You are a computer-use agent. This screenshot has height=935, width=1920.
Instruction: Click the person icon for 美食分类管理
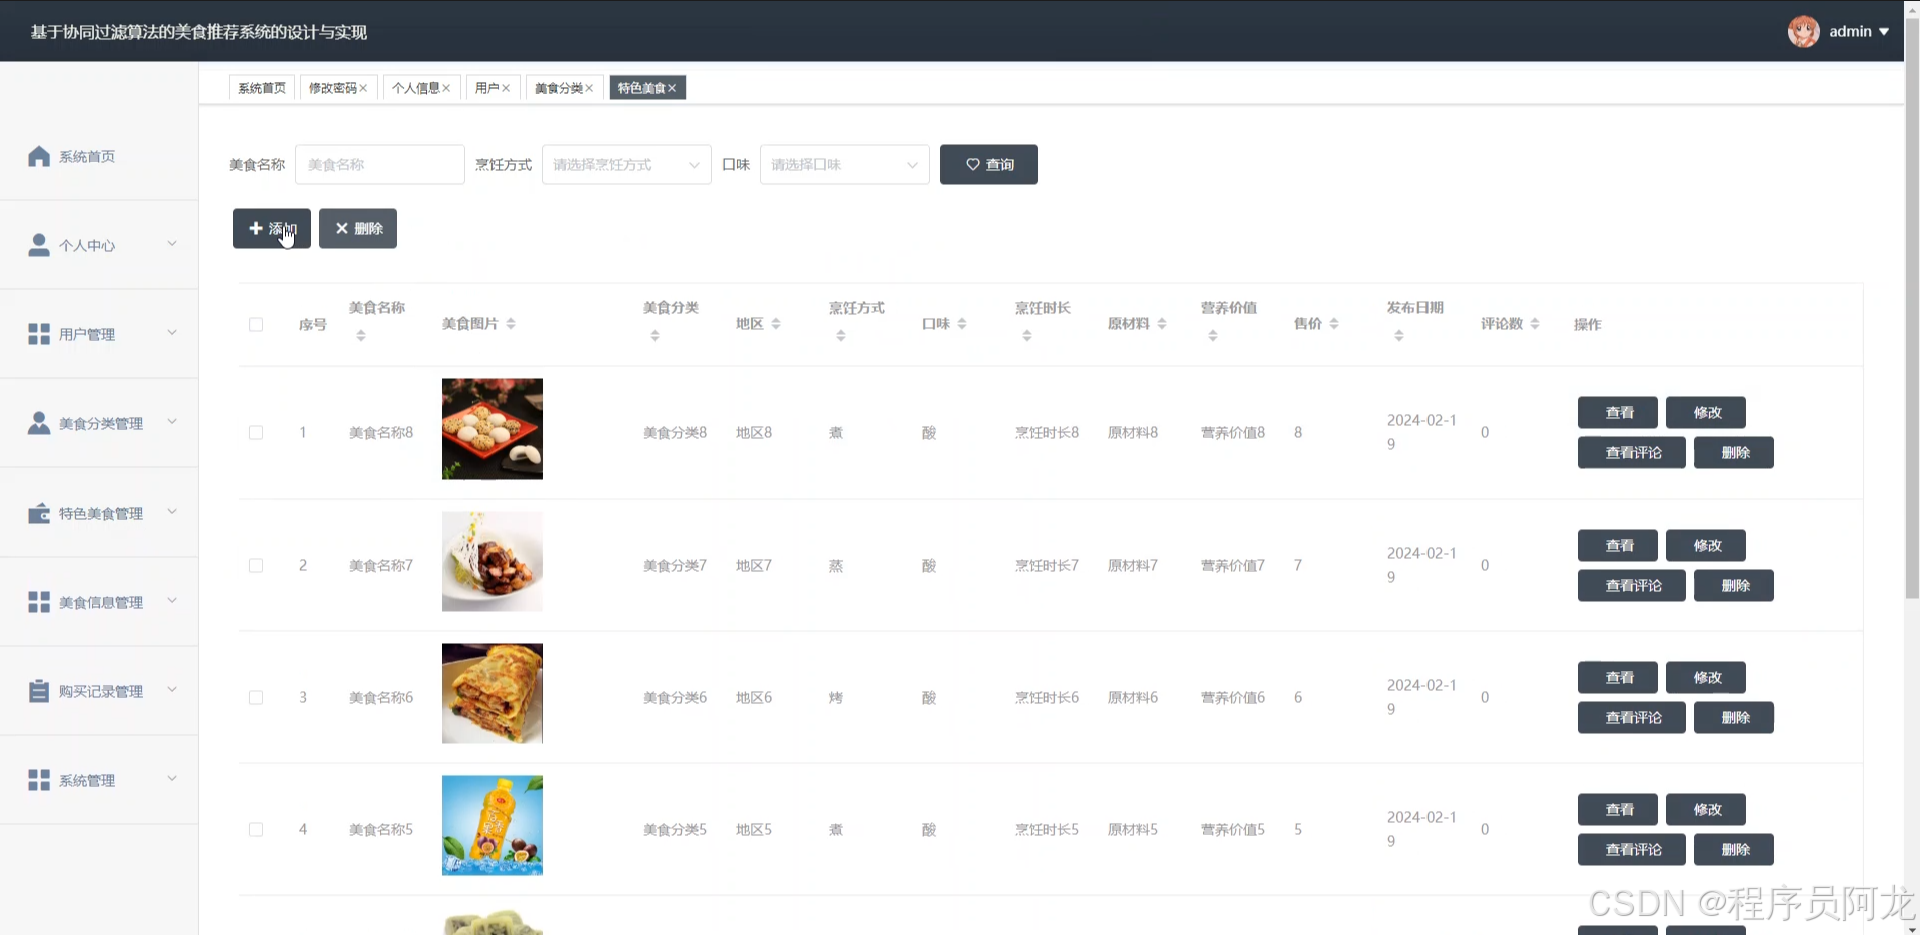(39, 423)
